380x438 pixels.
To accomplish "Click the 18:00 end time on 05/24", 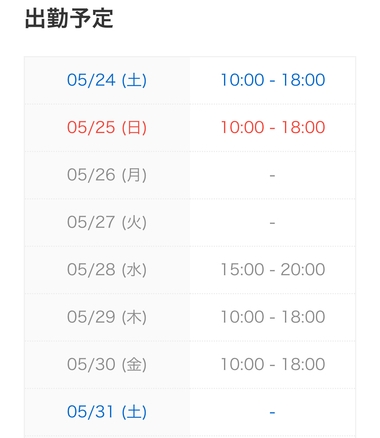I will 303,80.
